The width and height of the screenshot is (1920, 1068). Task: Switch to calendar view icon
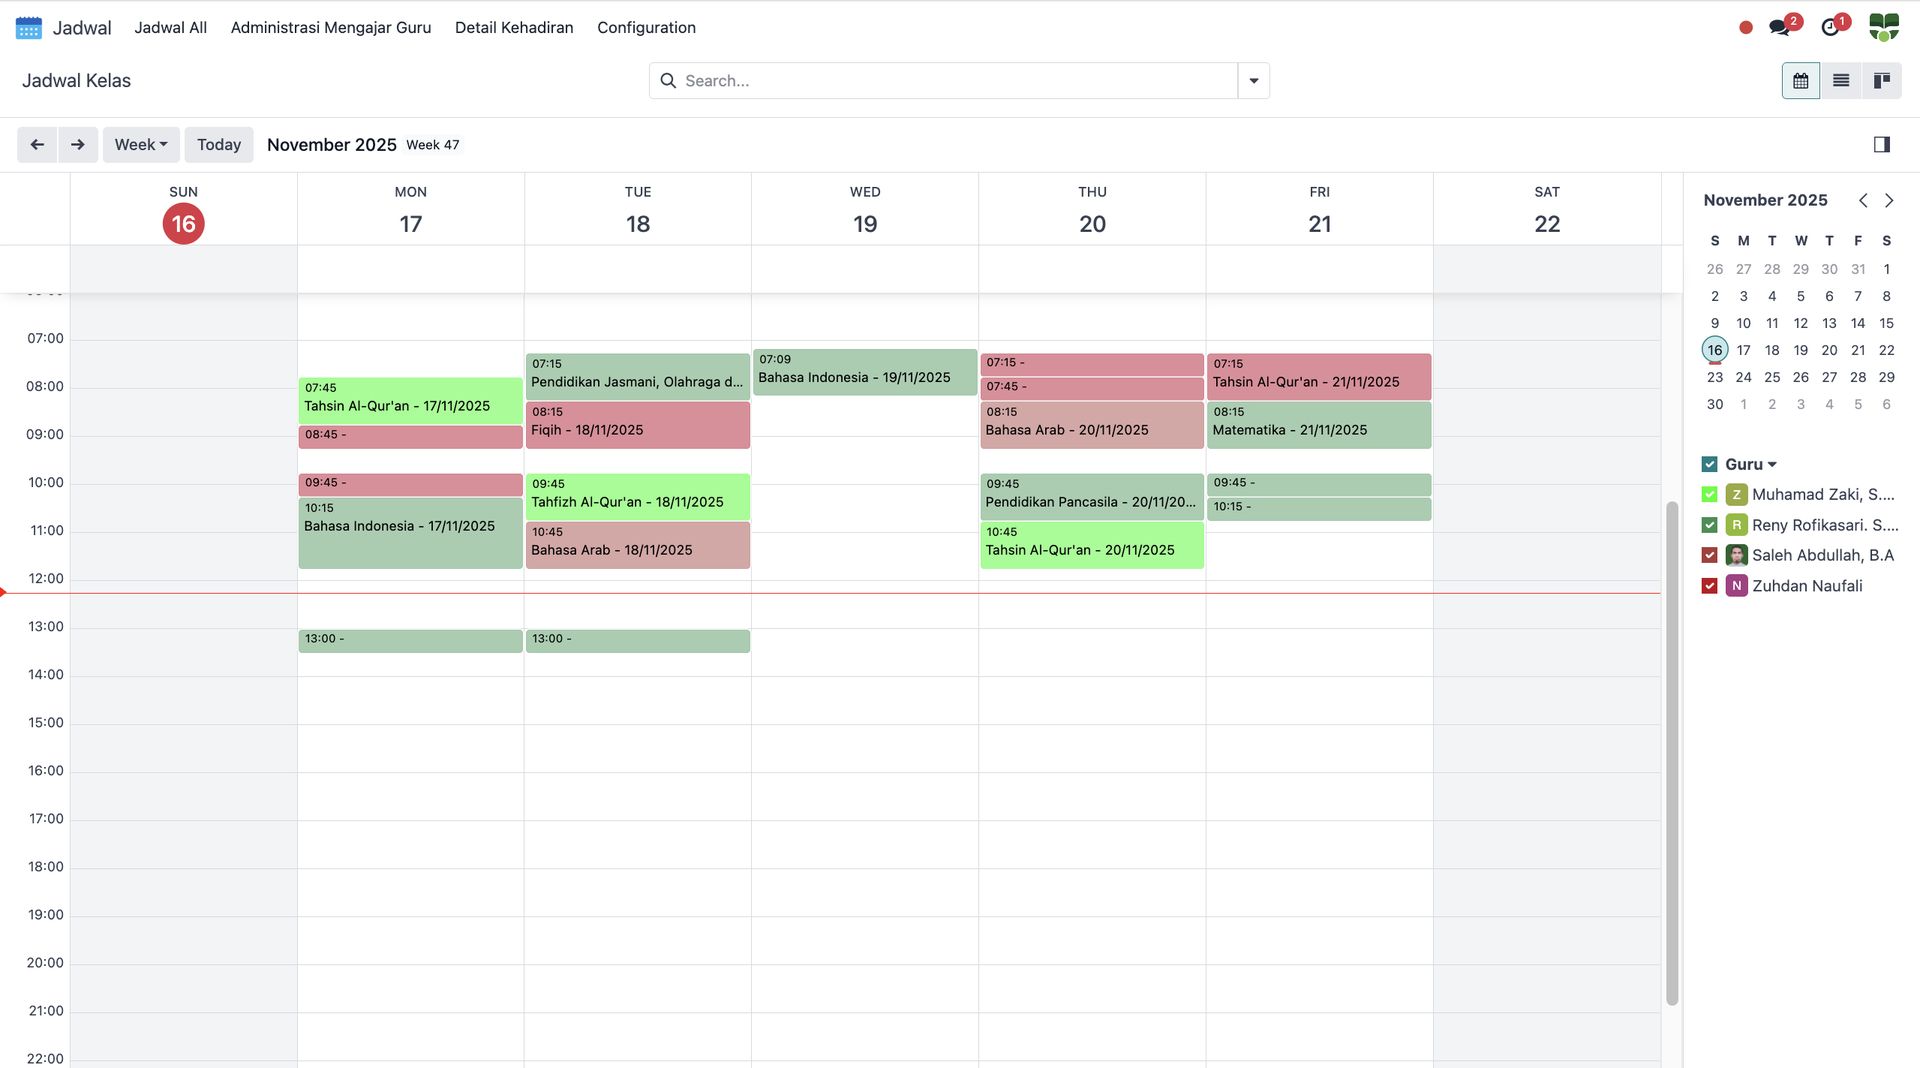(1800, 81)
